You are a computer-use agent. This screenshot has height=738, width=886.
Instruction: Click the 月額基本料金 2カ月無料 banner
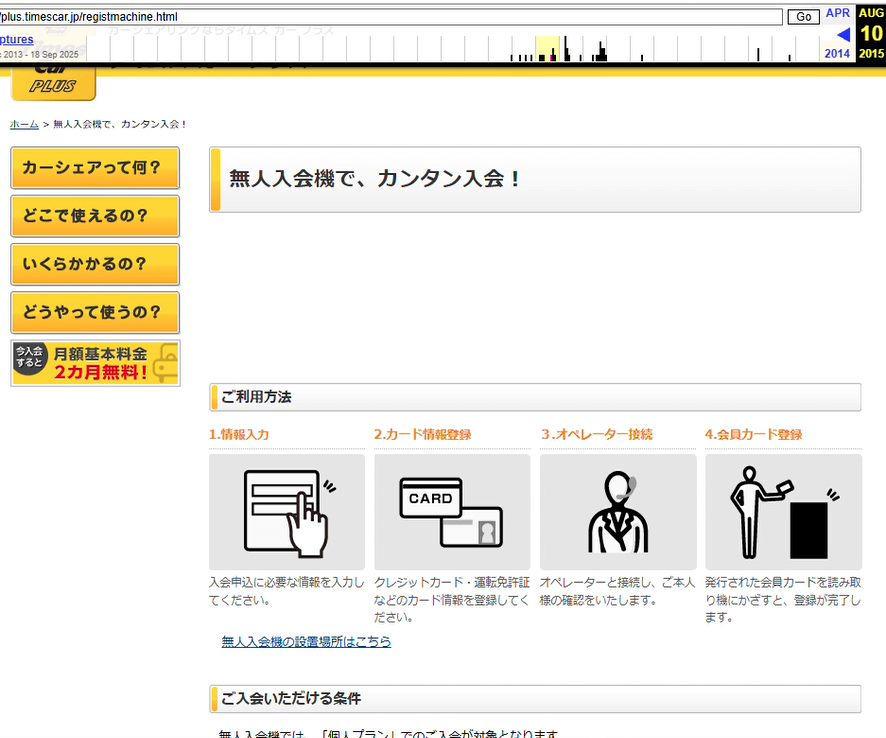(95, 363)
